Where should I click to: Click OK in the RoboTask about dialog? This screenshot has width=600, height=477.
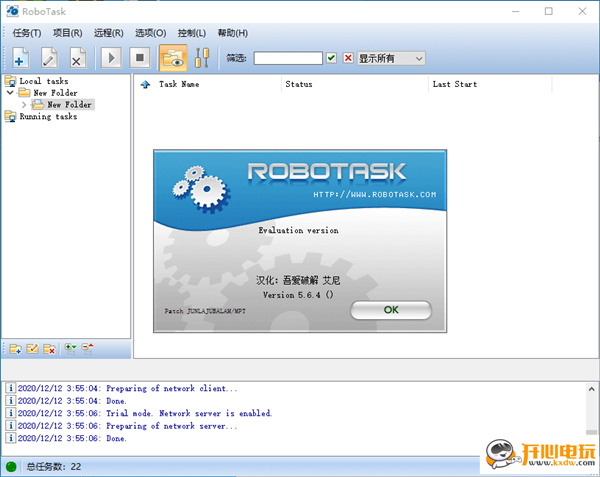tap(391, 310)
